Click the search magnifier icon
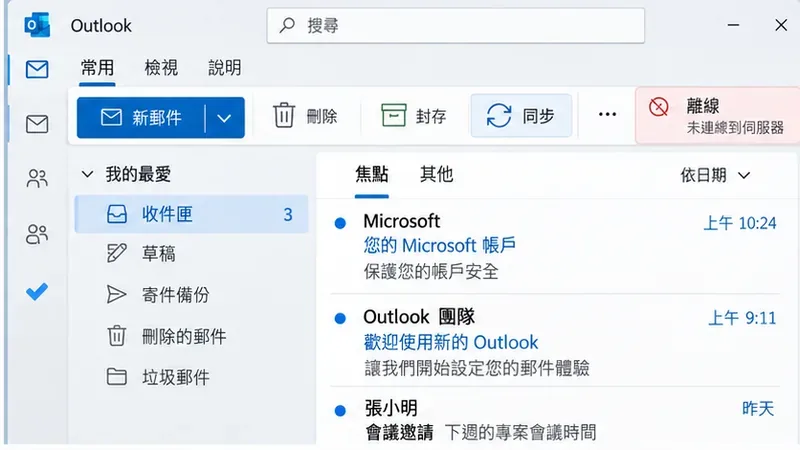This screenshot has width=800, height=450. (287, 24)
